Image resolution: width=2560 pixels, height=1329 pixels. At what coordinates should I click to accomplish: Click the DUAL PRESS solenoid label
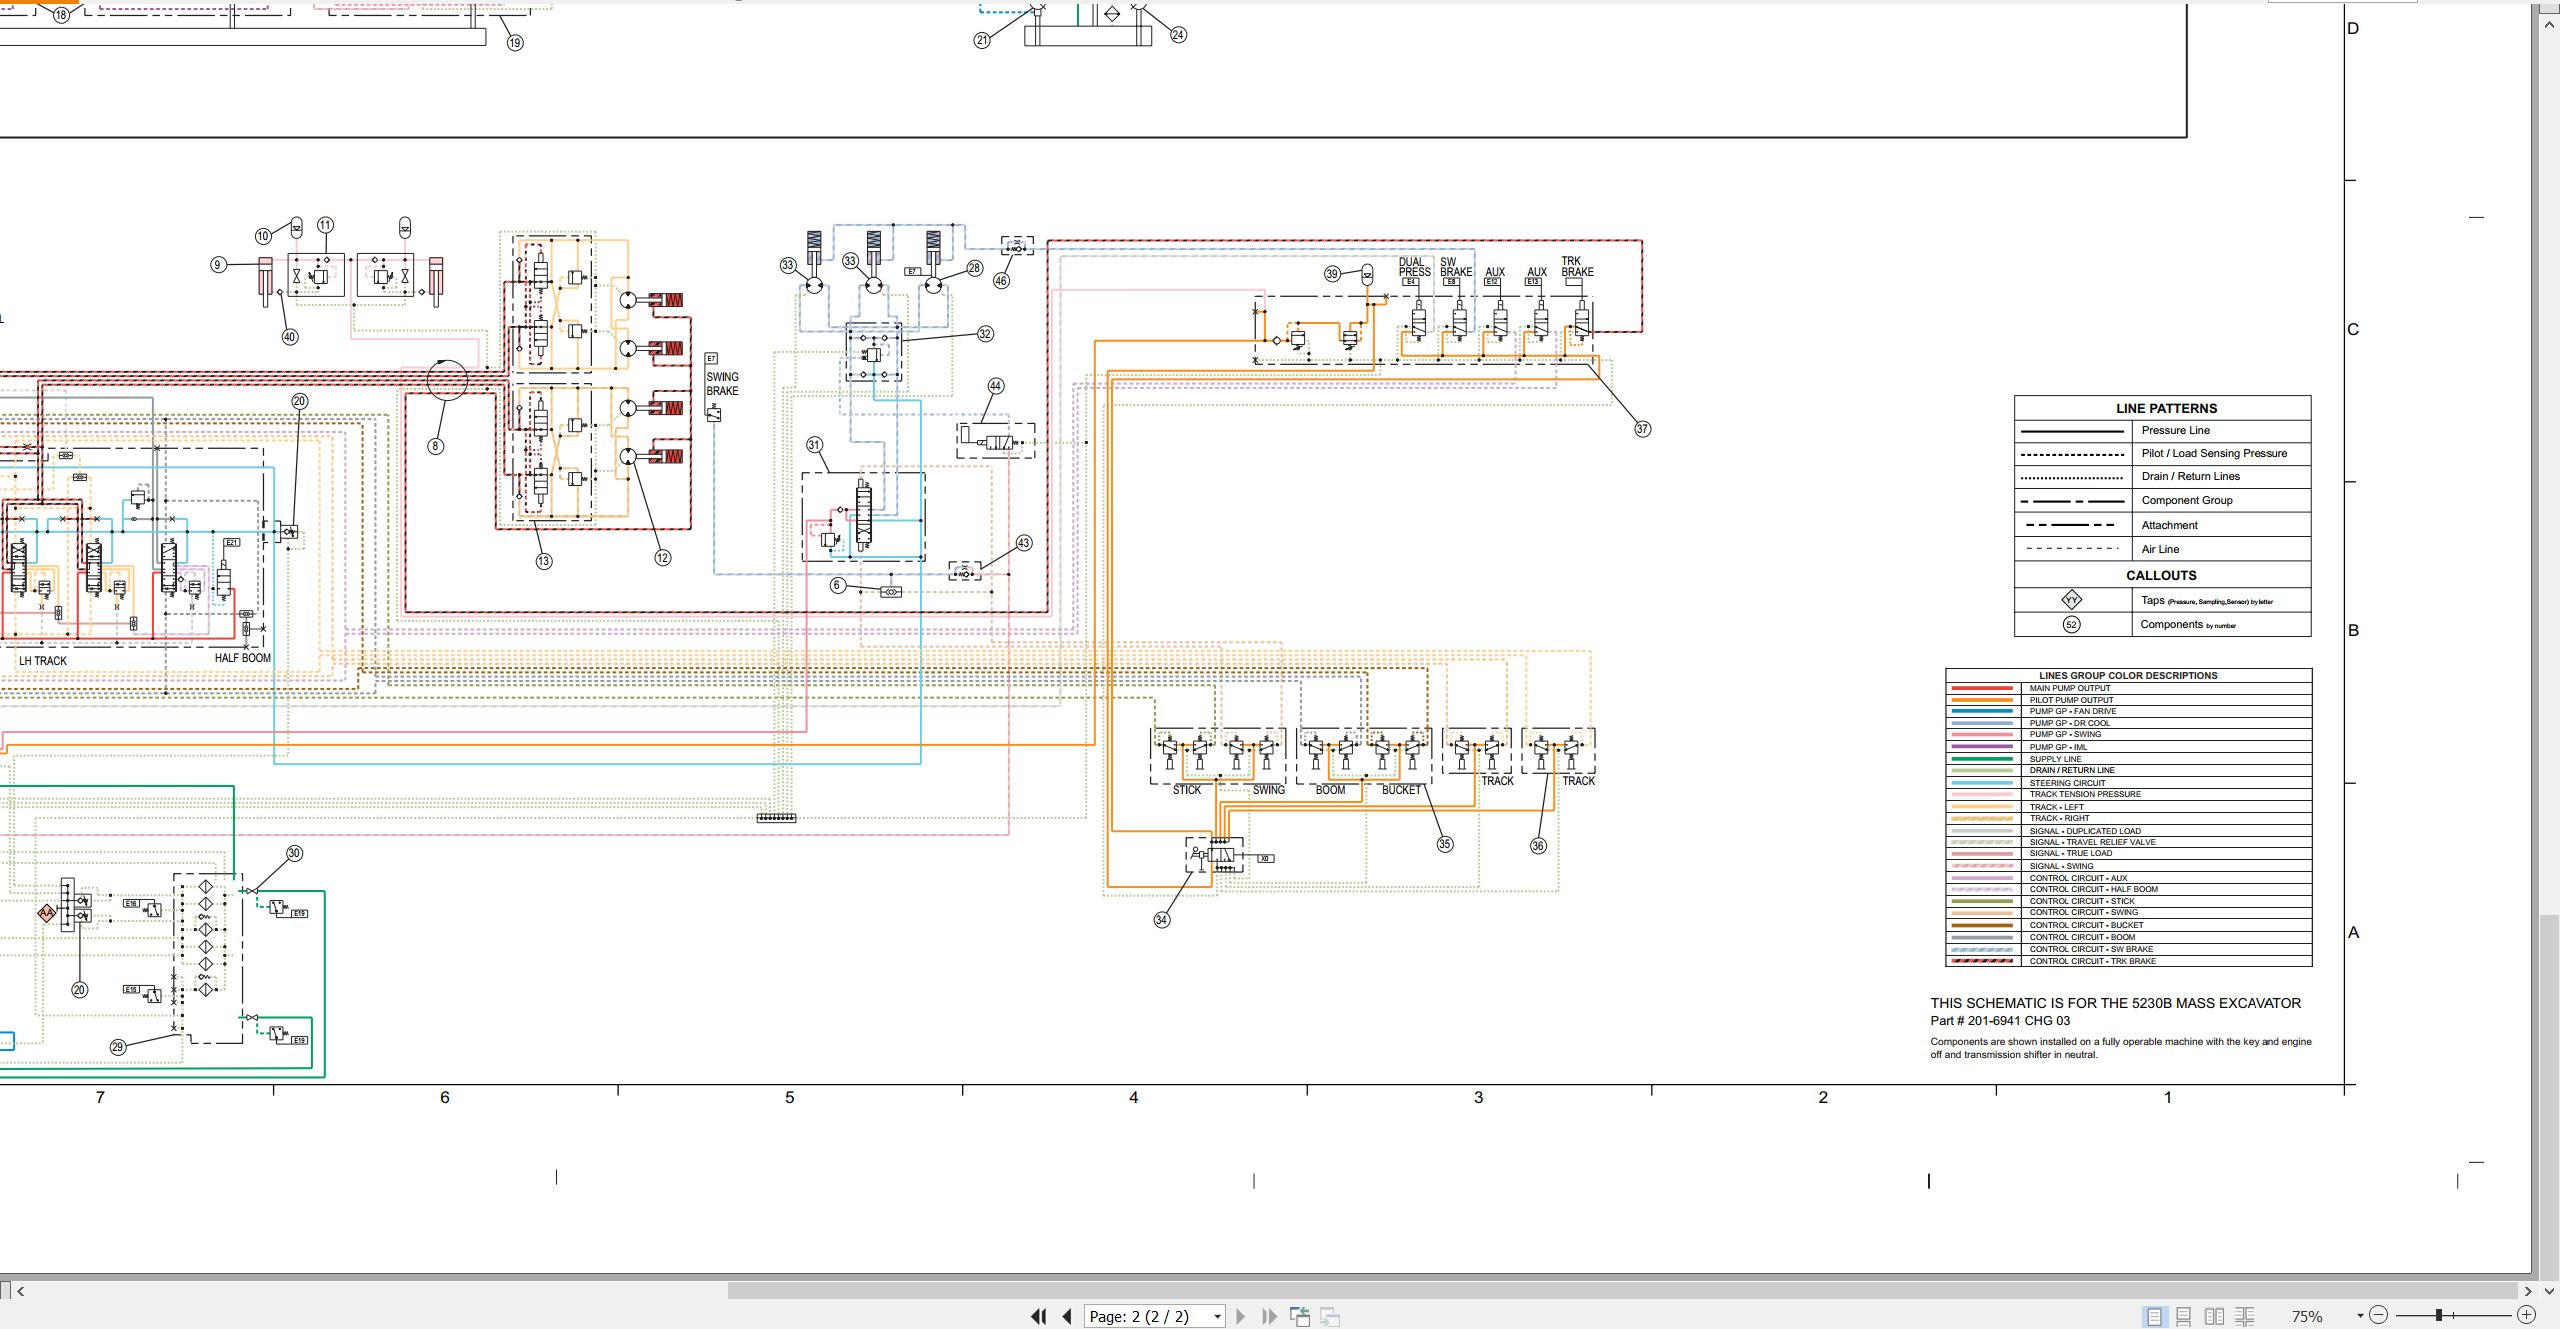1414,267
